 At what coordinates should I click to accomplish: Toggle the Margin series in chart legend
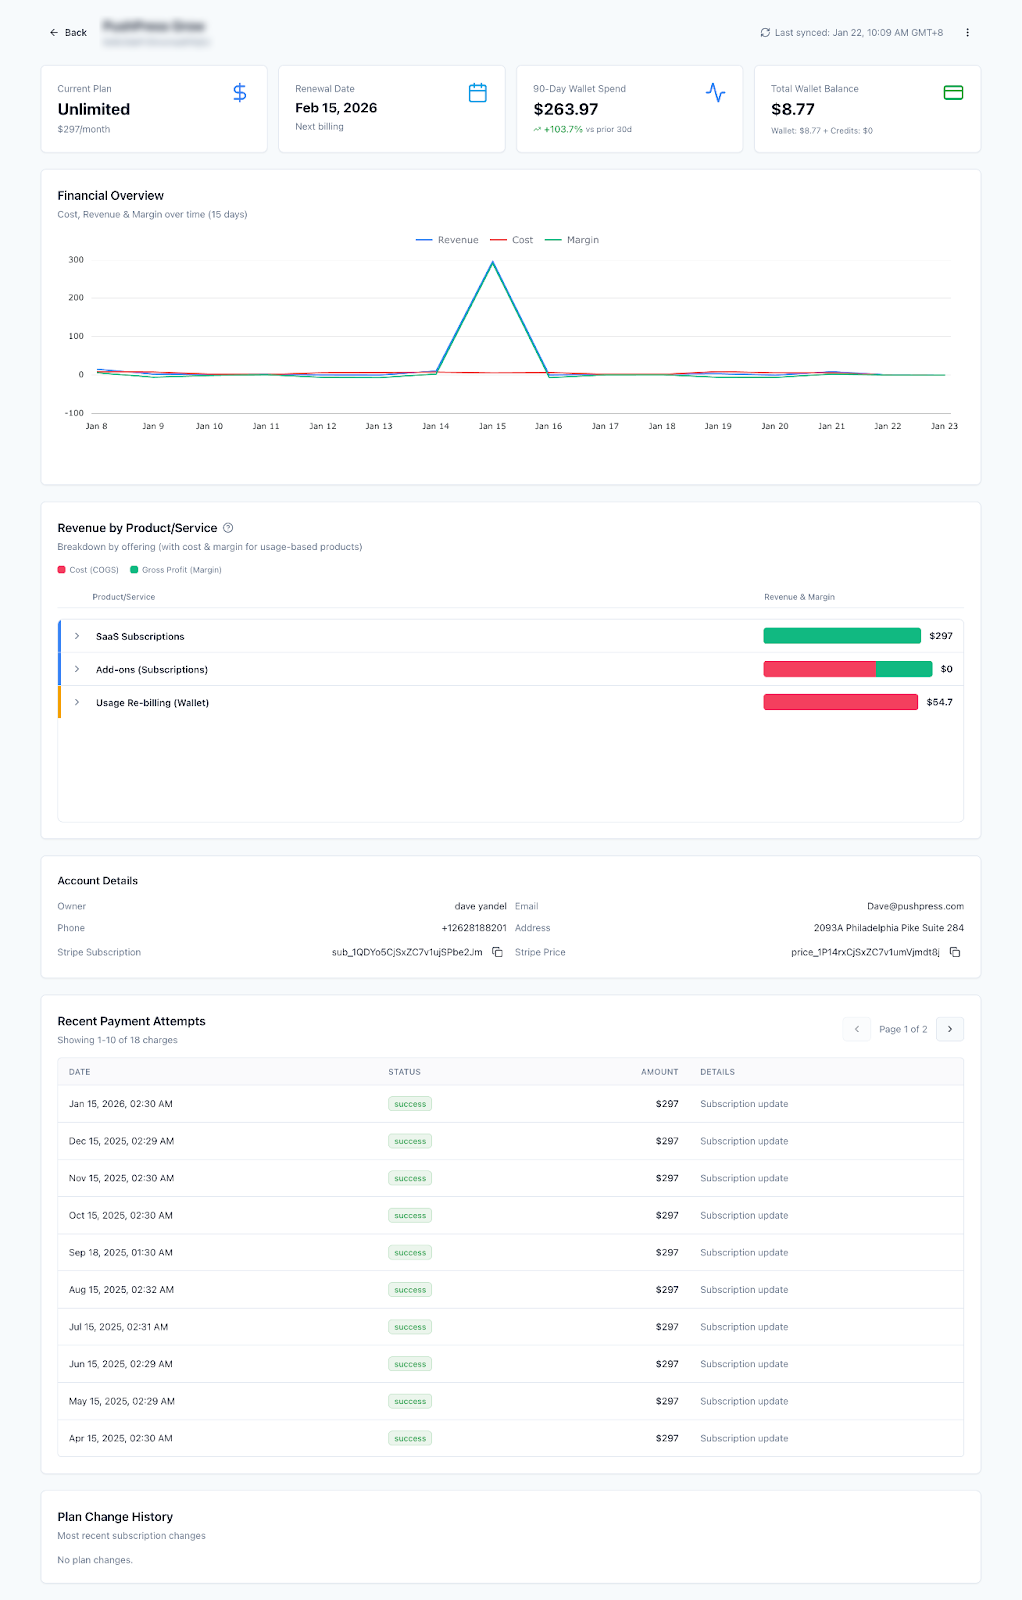pos(572,240)
